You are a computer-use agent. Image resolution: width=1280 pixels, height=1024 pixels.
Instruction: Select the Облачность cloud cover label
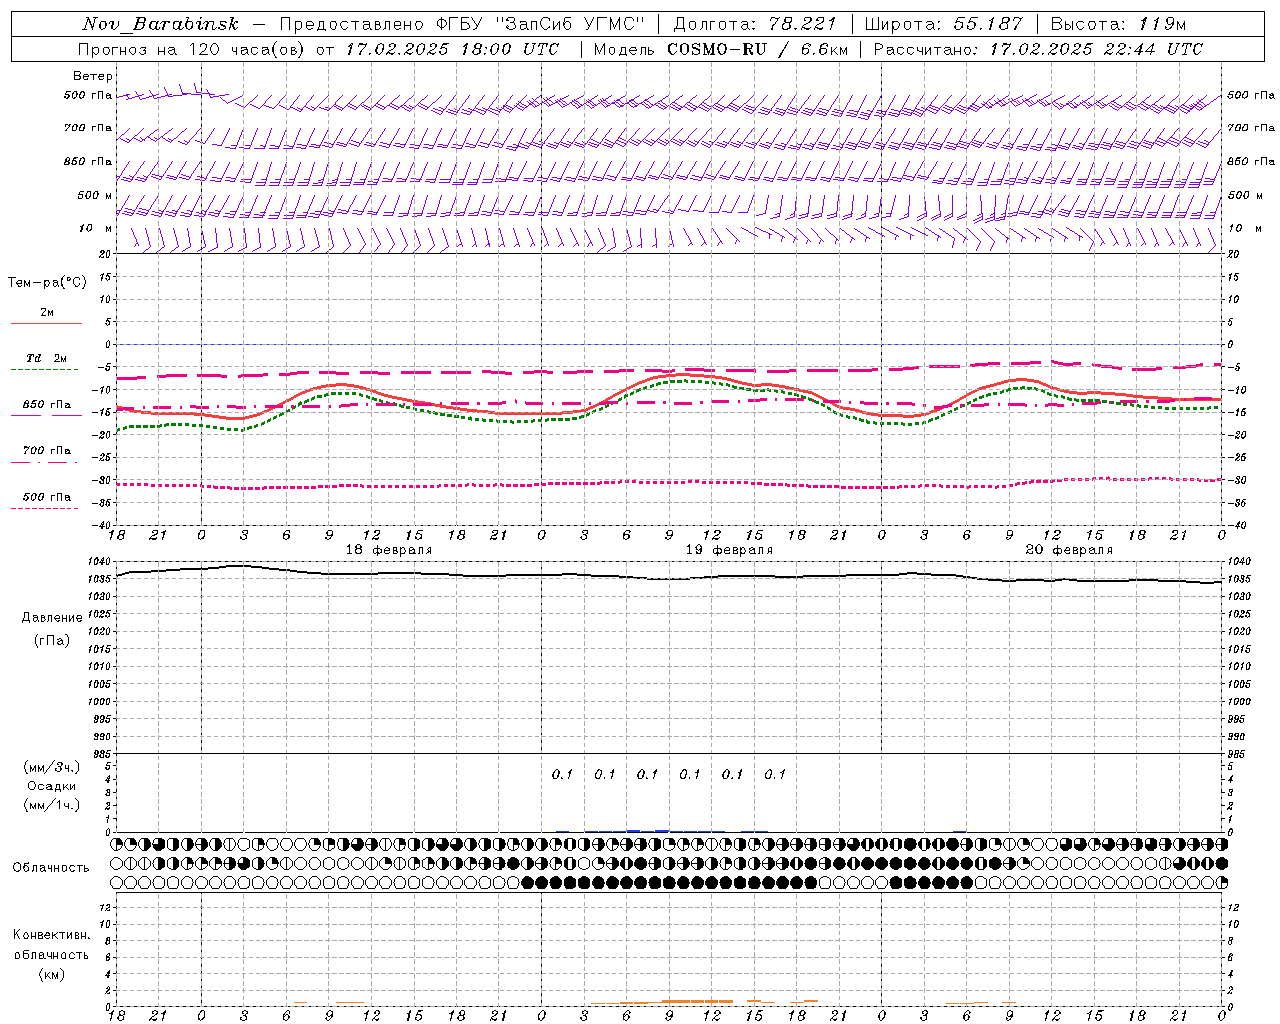[x=51, y=867]
